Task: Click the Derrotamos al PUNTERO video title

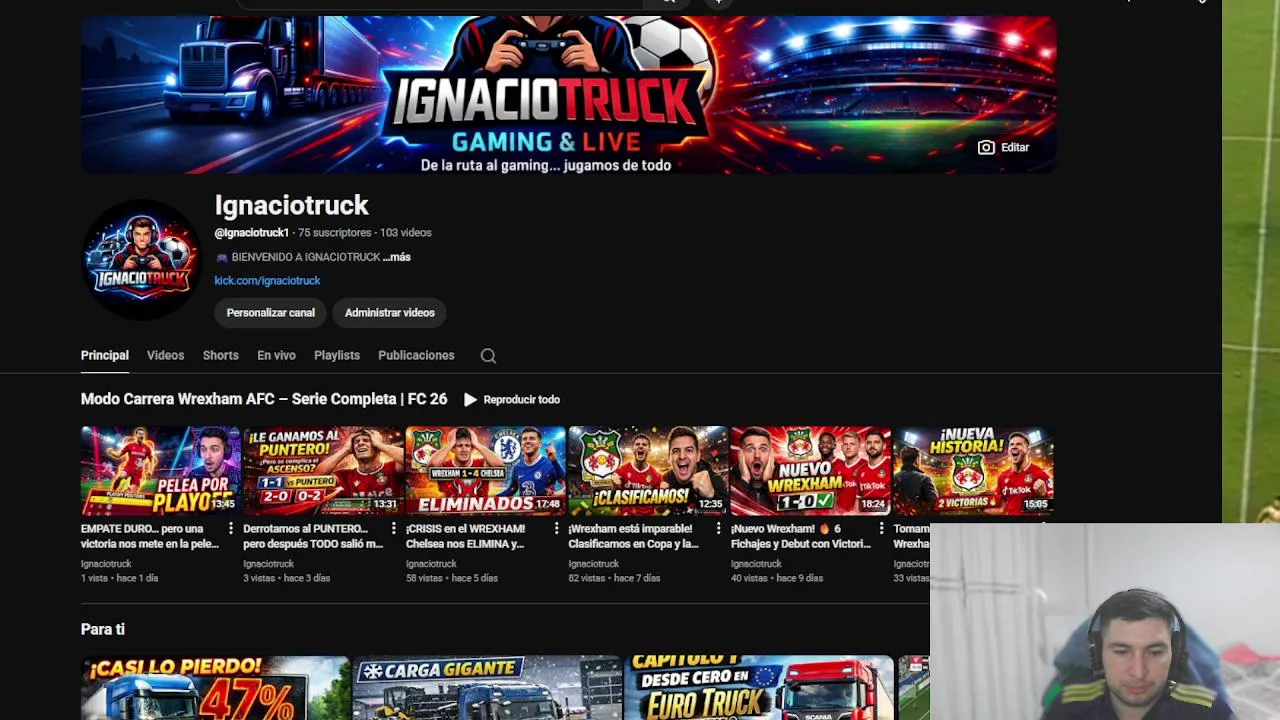Action: (x=313, y=536)
